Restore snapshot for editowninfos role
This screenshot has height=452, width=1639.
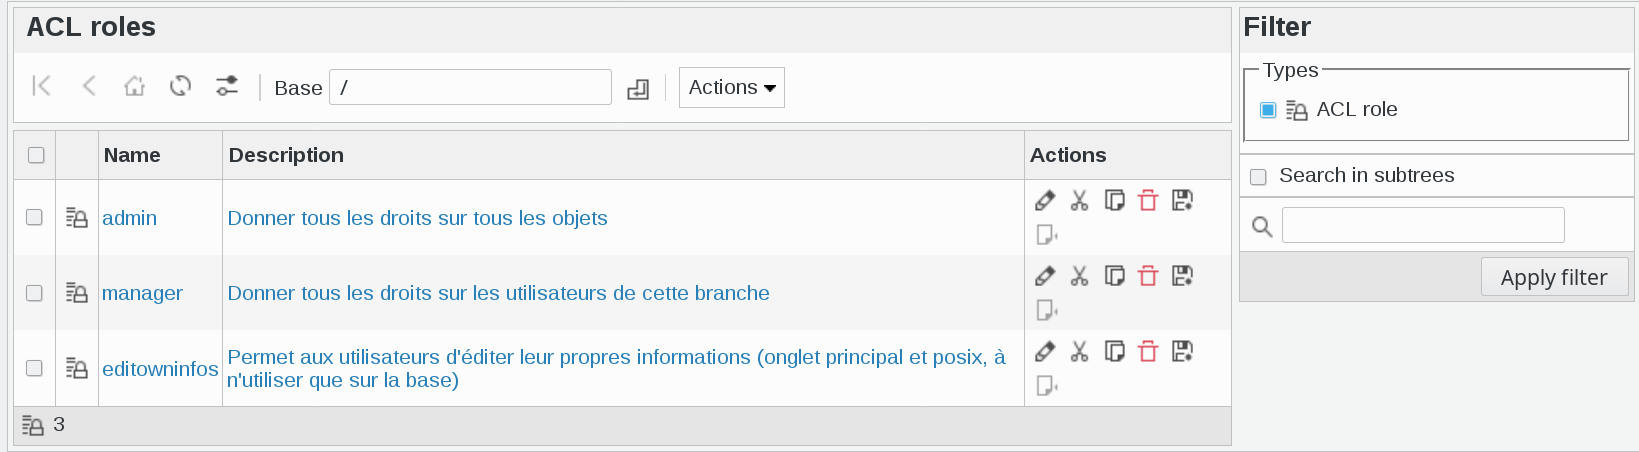pyautogui.click(x=1046, y=385)
